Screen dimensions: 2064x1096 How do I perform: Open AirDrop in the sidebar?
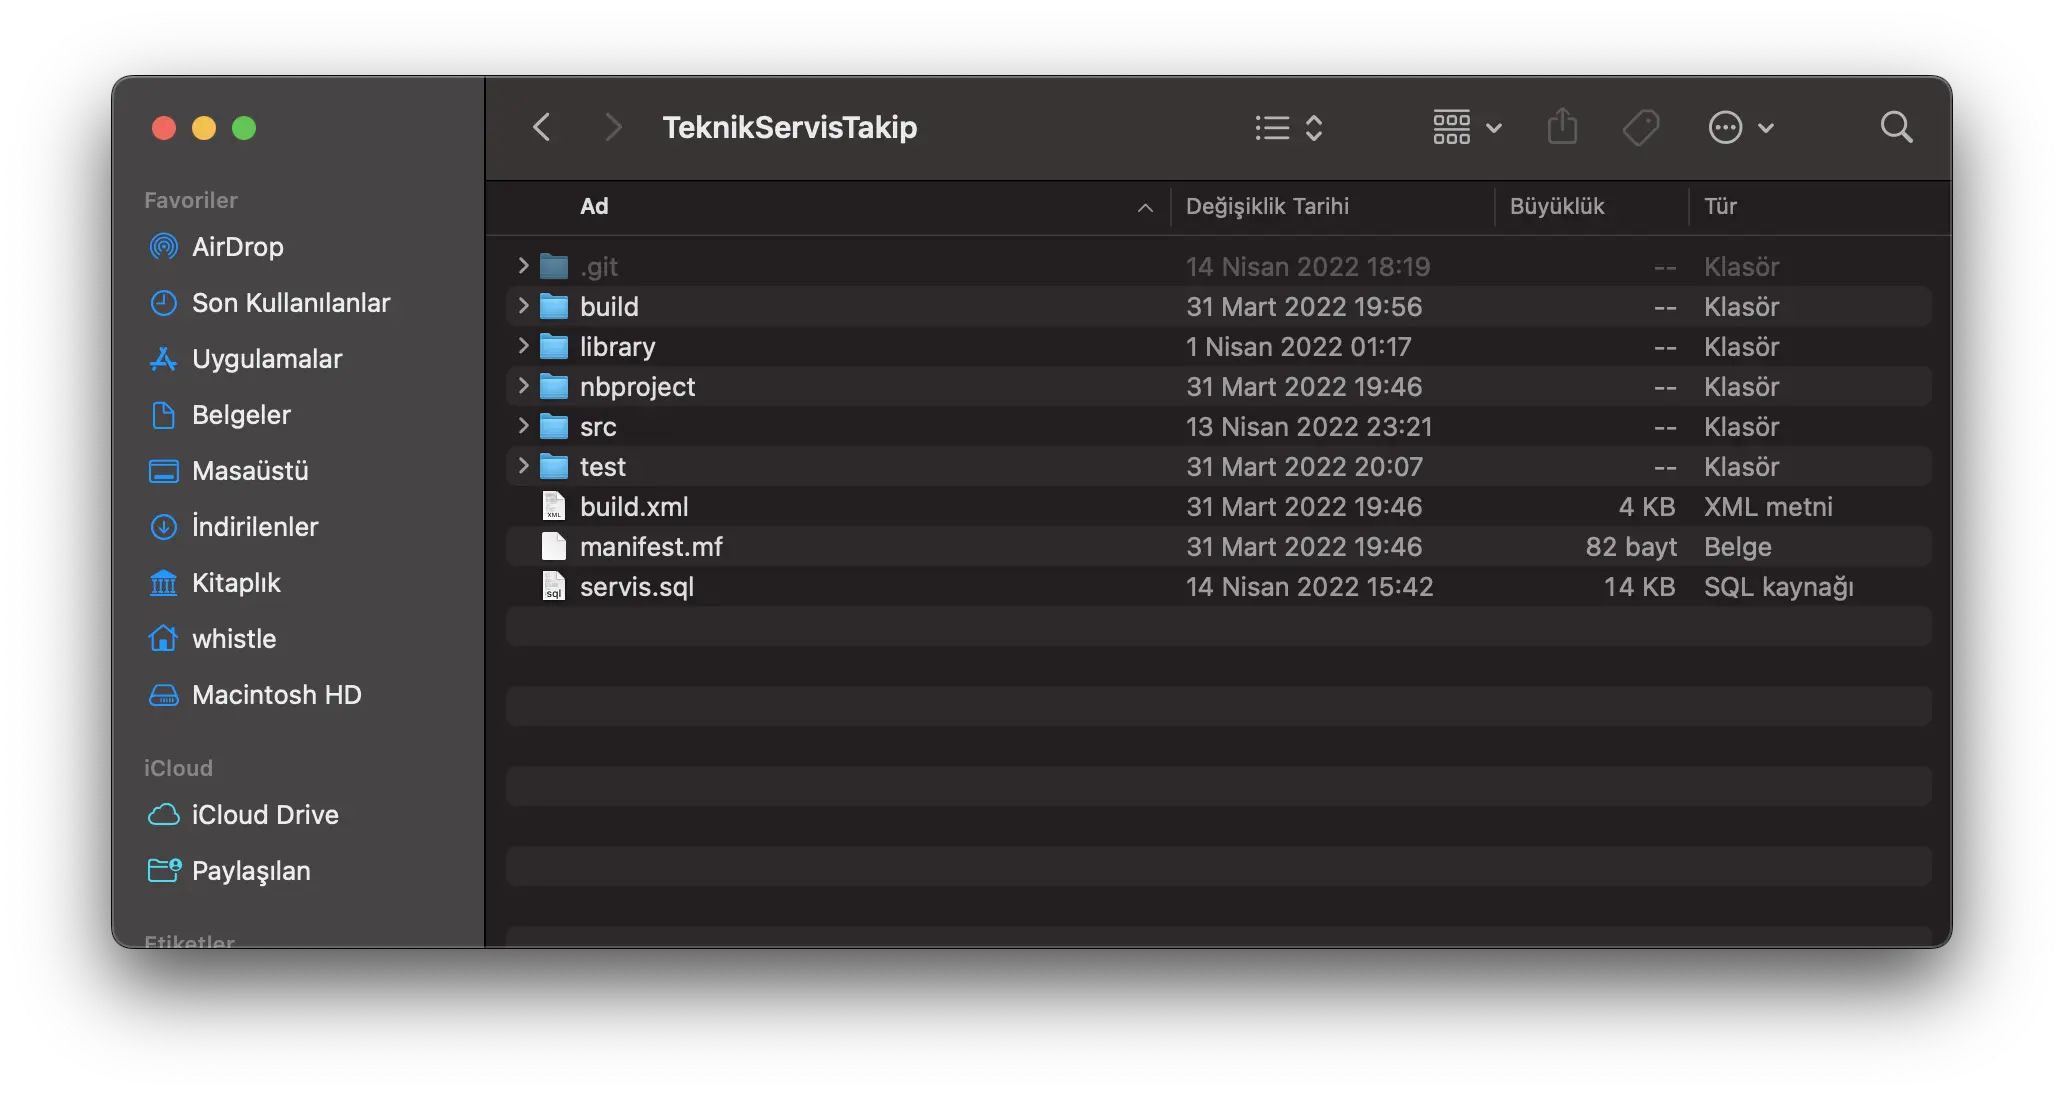pyautogui.click(x=217, y=247)
